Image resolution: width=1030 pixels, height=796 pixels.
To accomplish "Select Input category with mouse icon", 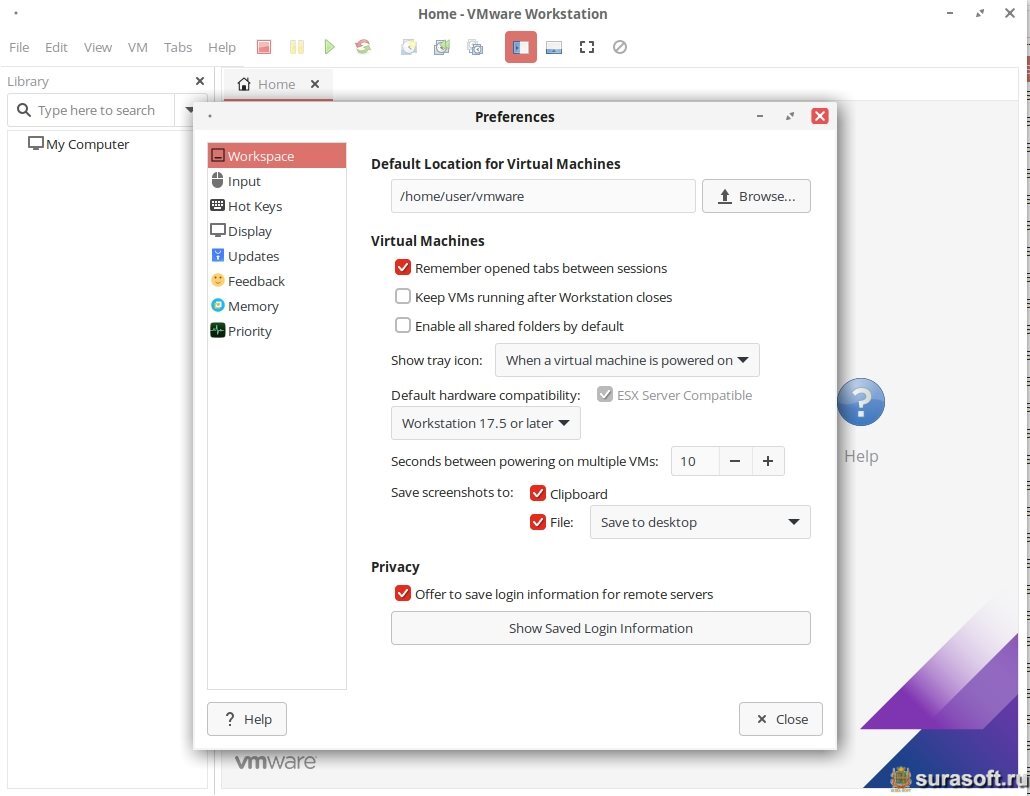I will click(277, 181).
